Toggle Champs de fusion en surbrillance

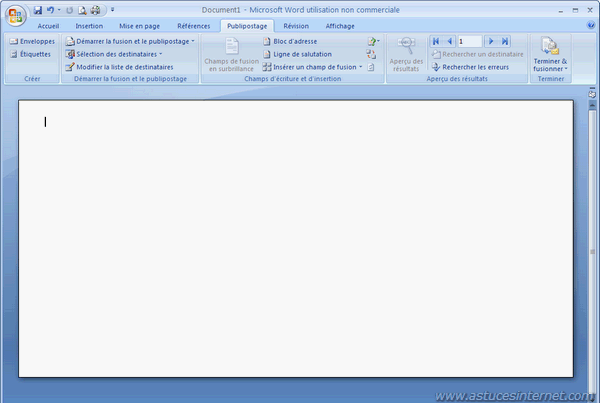tap(232, 54)
